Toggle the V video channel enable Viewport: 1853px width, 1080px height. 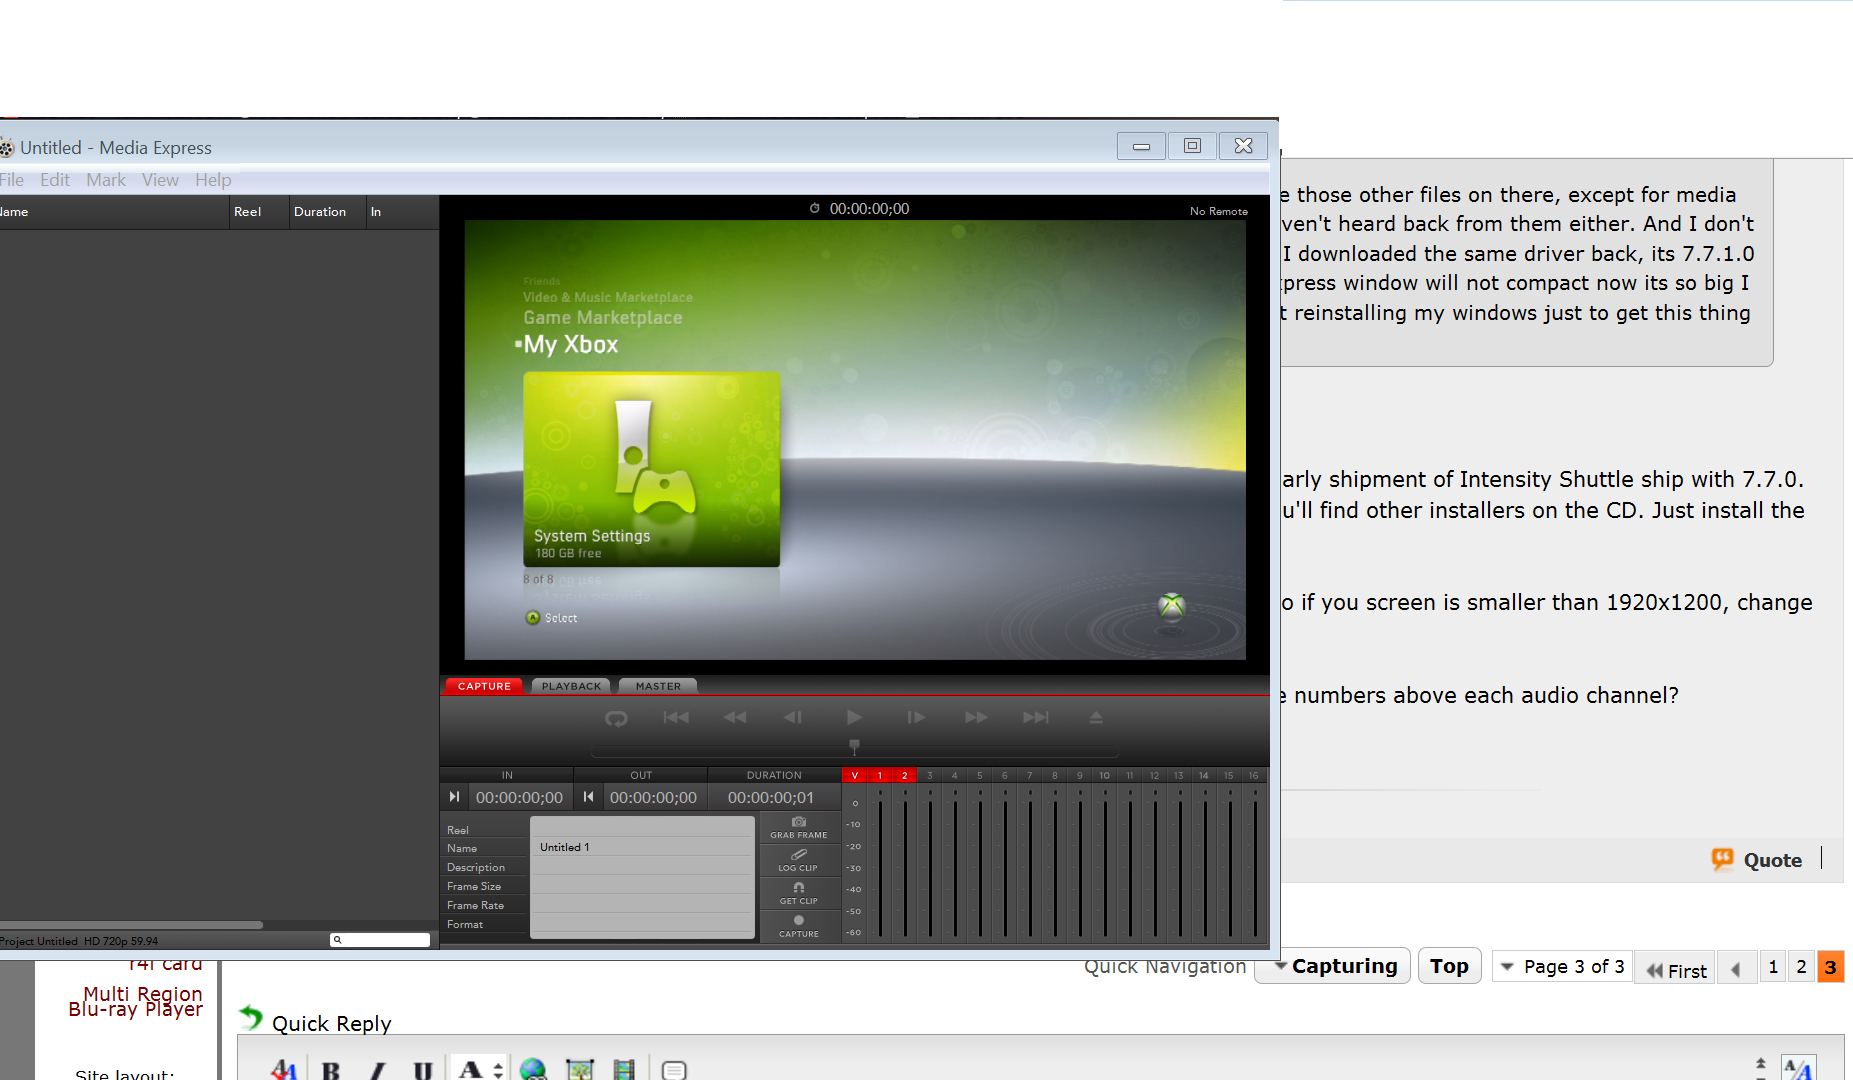tap(855, 775)
